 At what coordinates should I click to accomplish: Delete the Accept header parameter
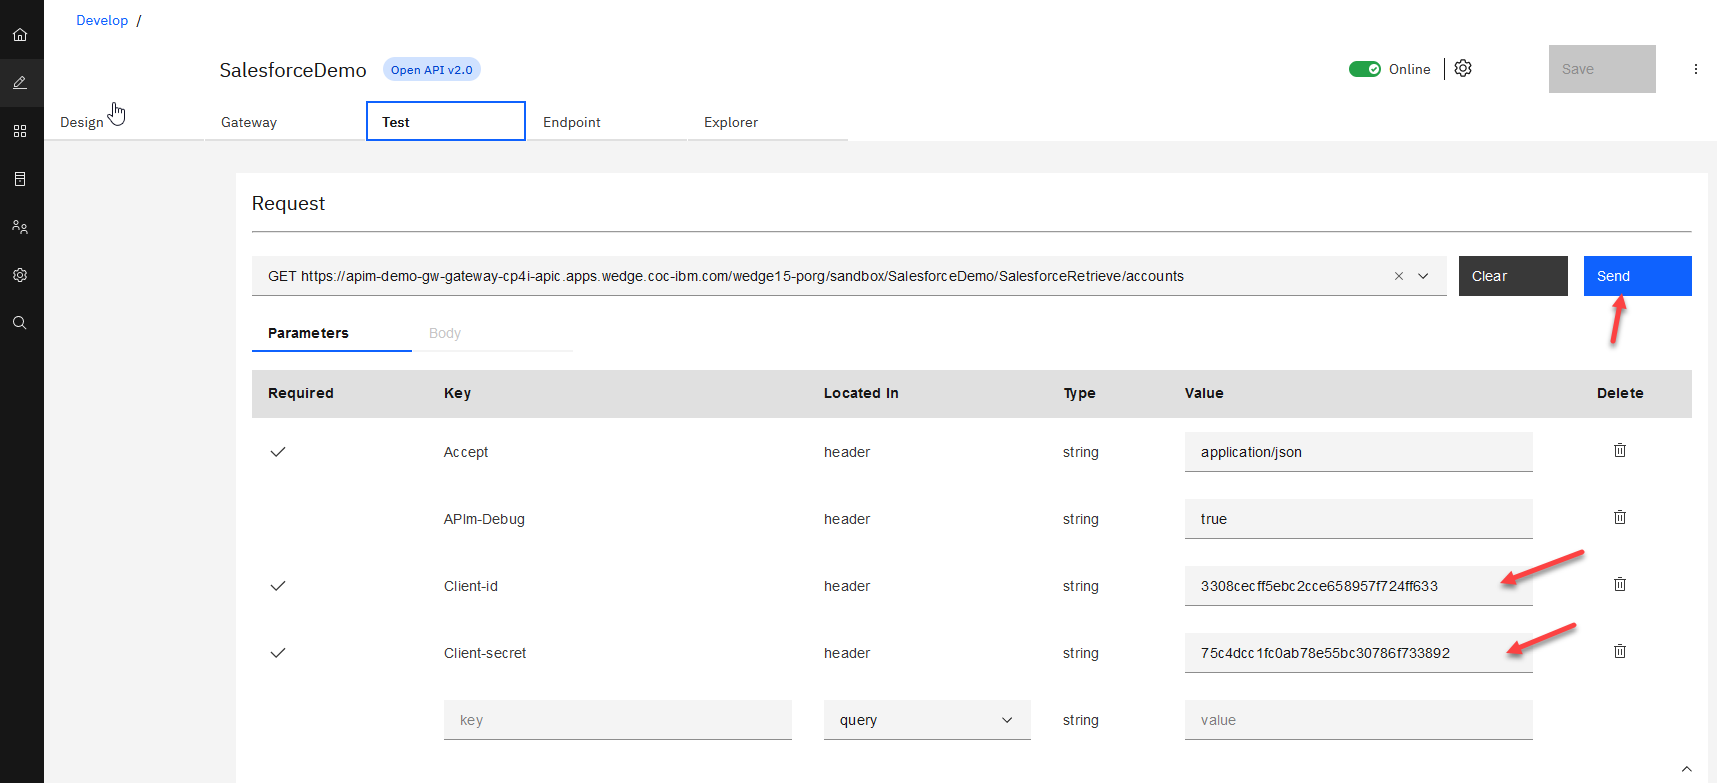click(1619, 451)
